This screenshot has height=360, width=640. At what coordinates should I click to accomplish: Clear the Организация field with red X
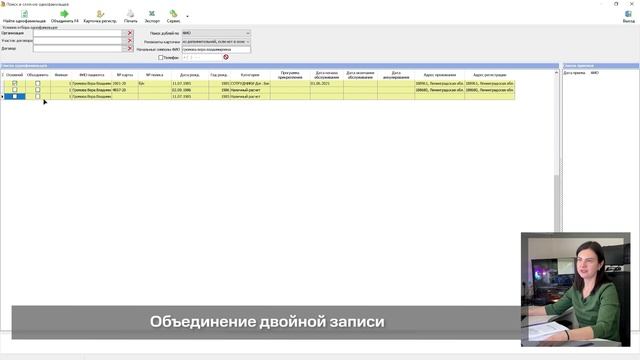130,33
